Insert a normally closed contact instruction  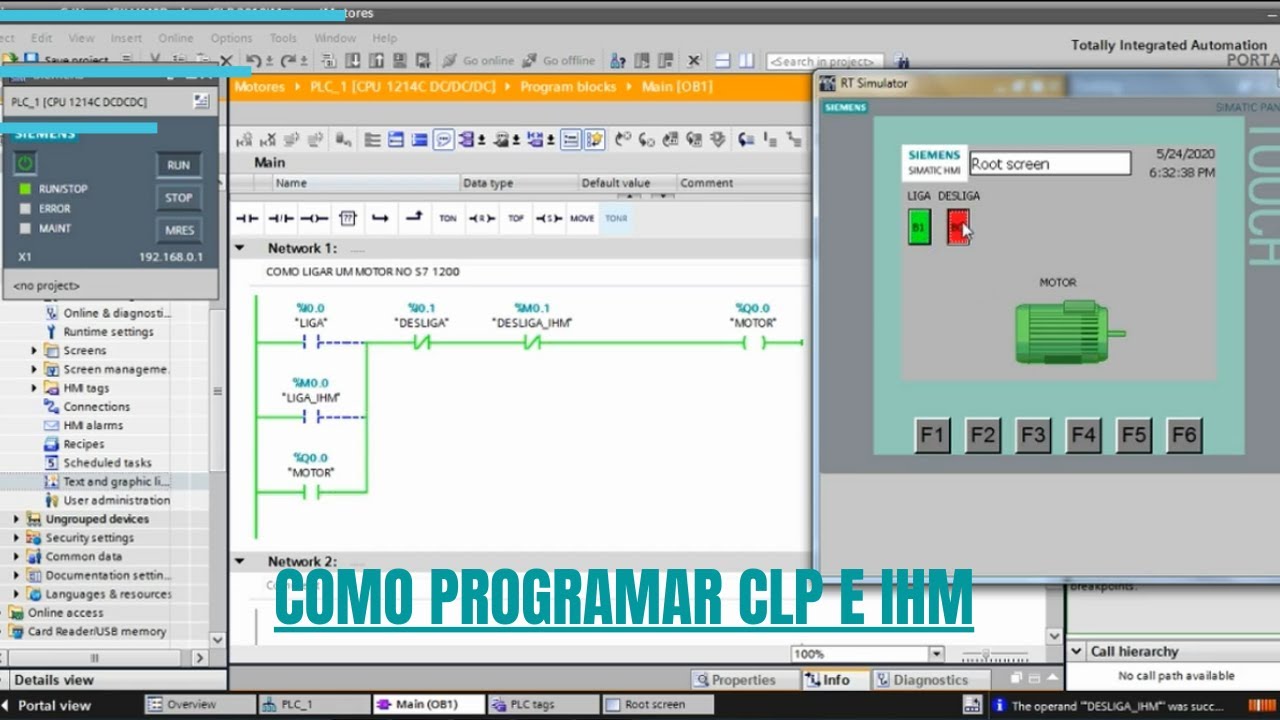coord(281,218)
